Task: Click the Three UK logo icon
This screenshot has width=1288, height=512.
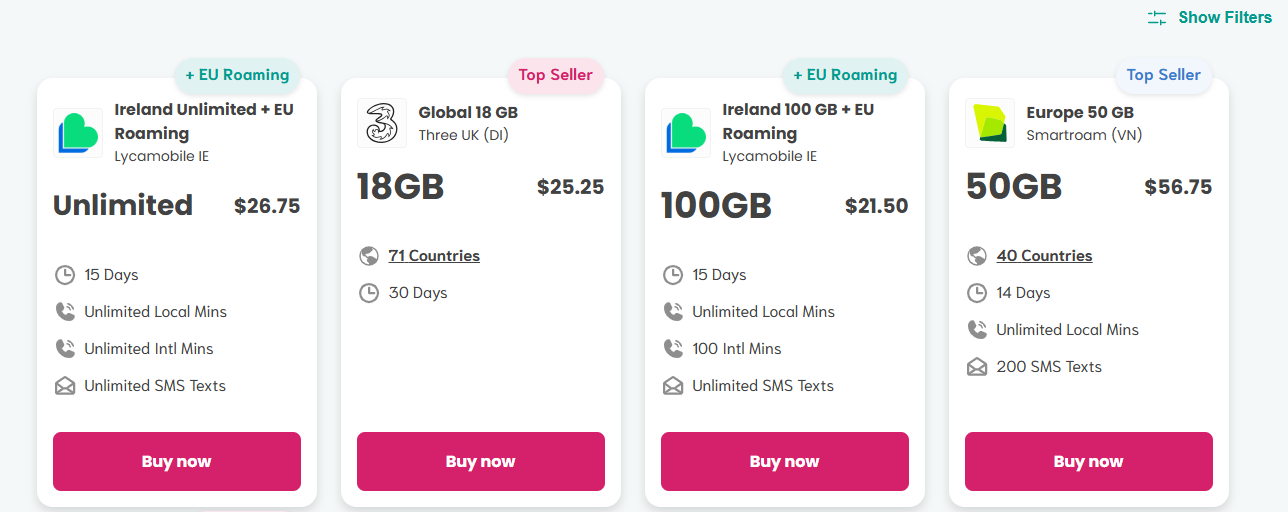Action: tap(382, 123)
